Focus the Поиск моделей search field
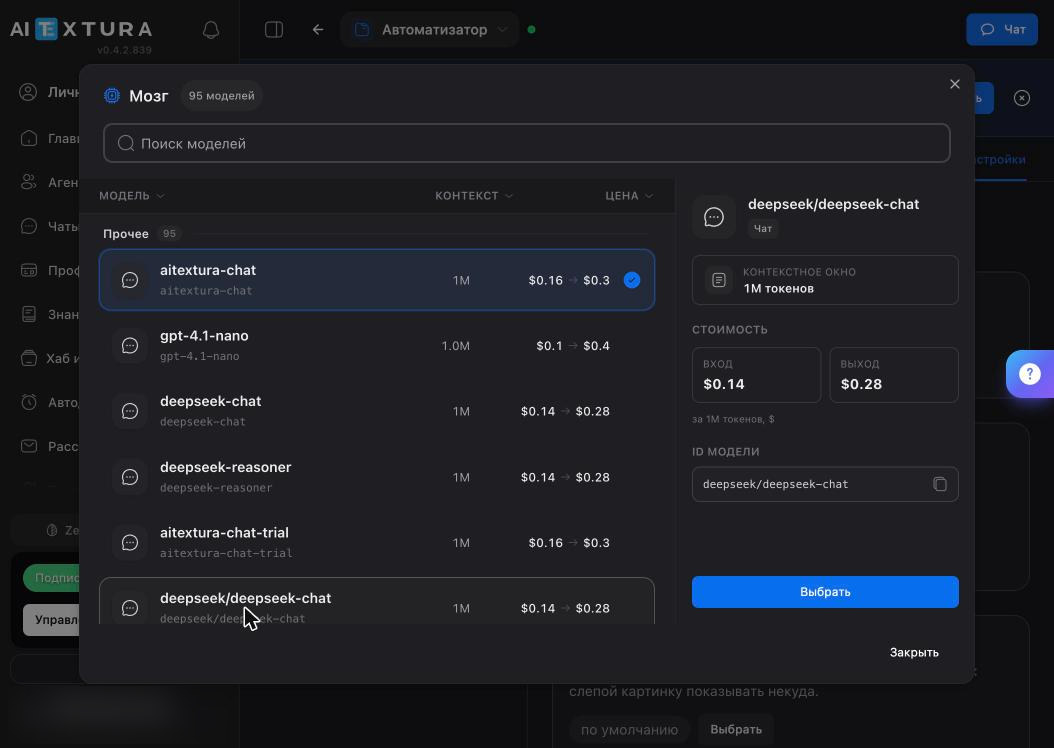The width and height of the screenshot is (1054, 748). click(526, 143)
